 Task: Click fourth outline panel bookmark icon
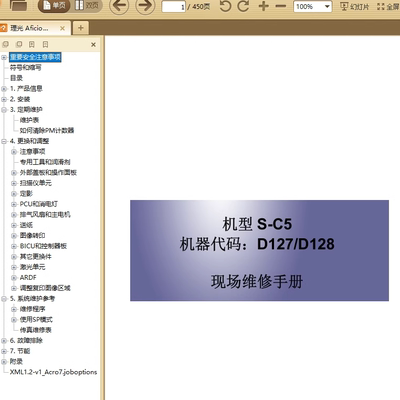tap(45, 44)
